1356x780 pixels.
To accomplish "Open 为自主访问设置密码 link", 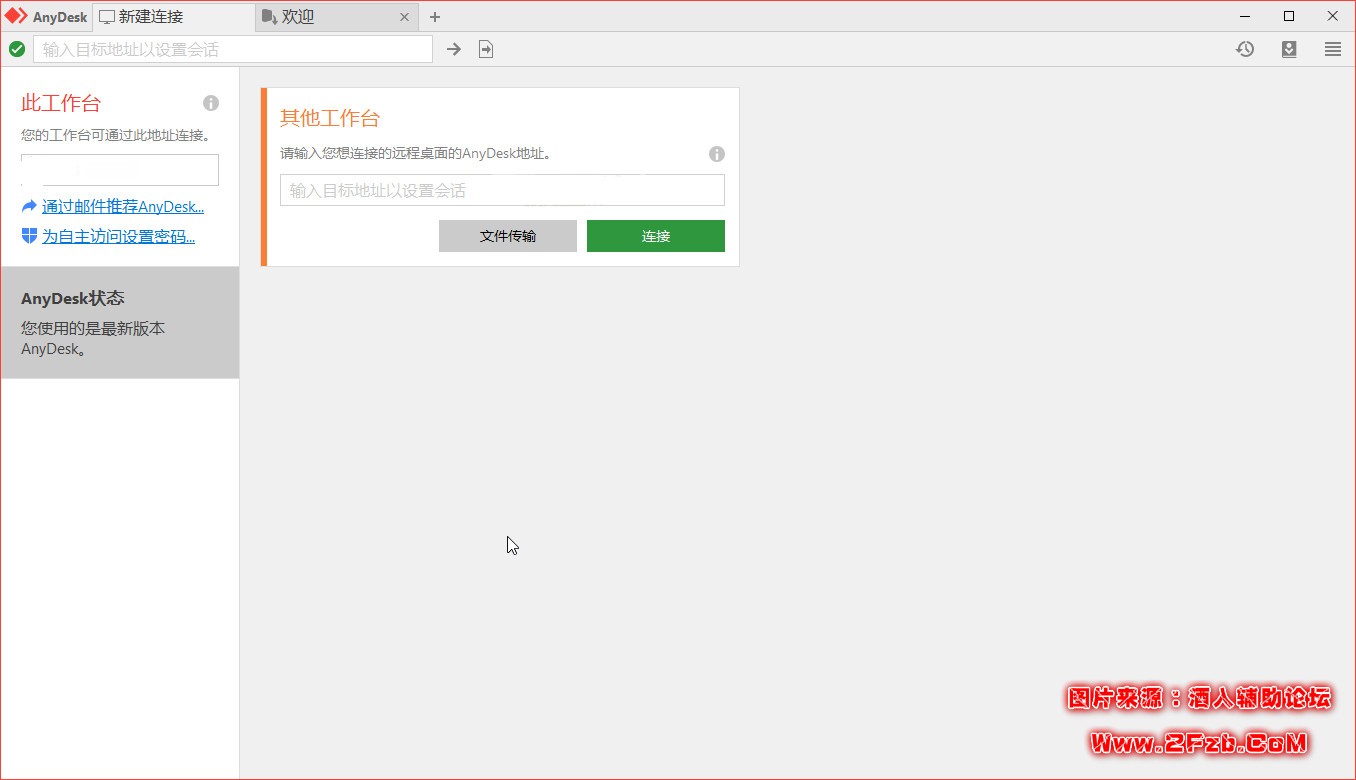I will pos(118,236).
